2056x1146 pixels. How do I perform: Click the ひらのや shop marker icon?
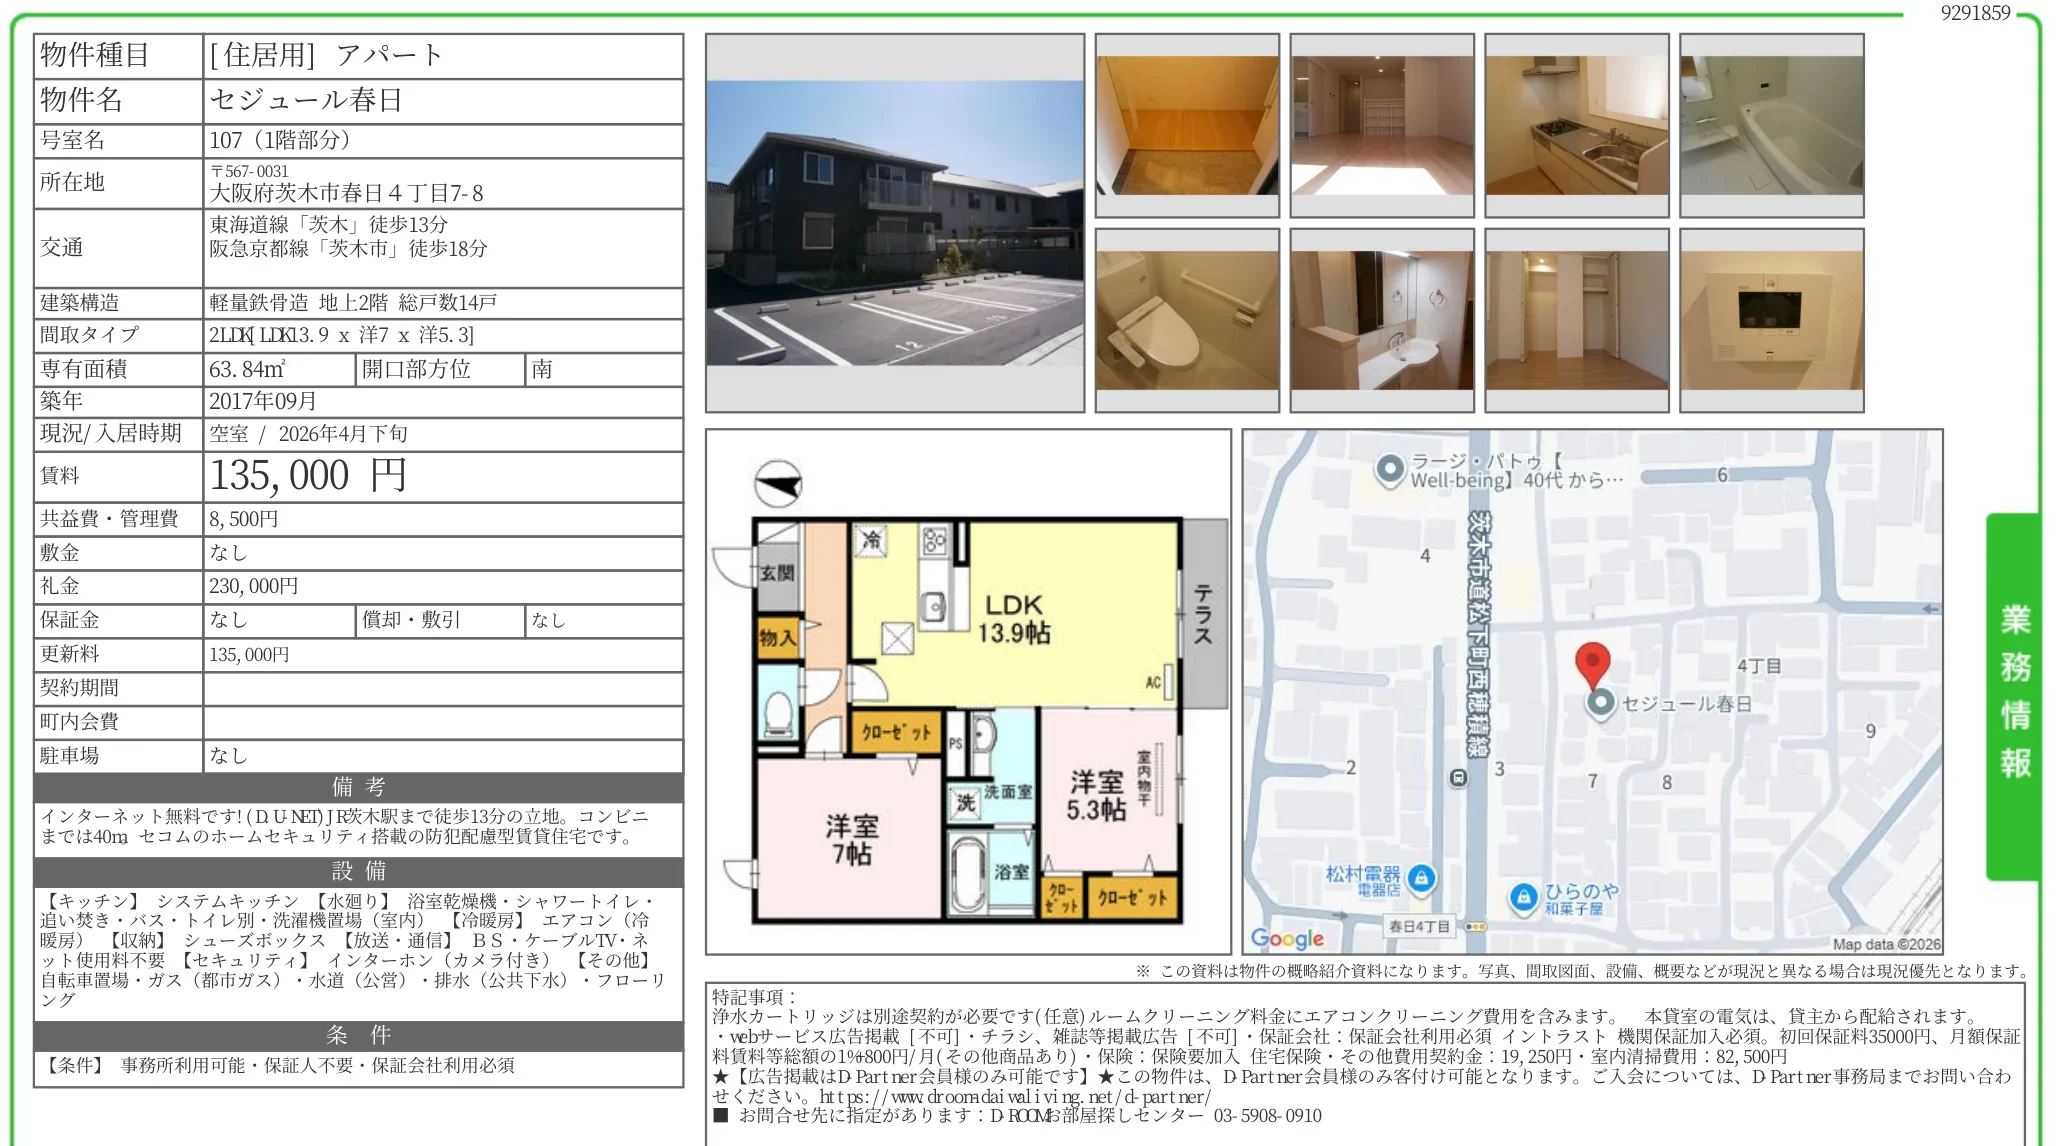coord(1522,897)
